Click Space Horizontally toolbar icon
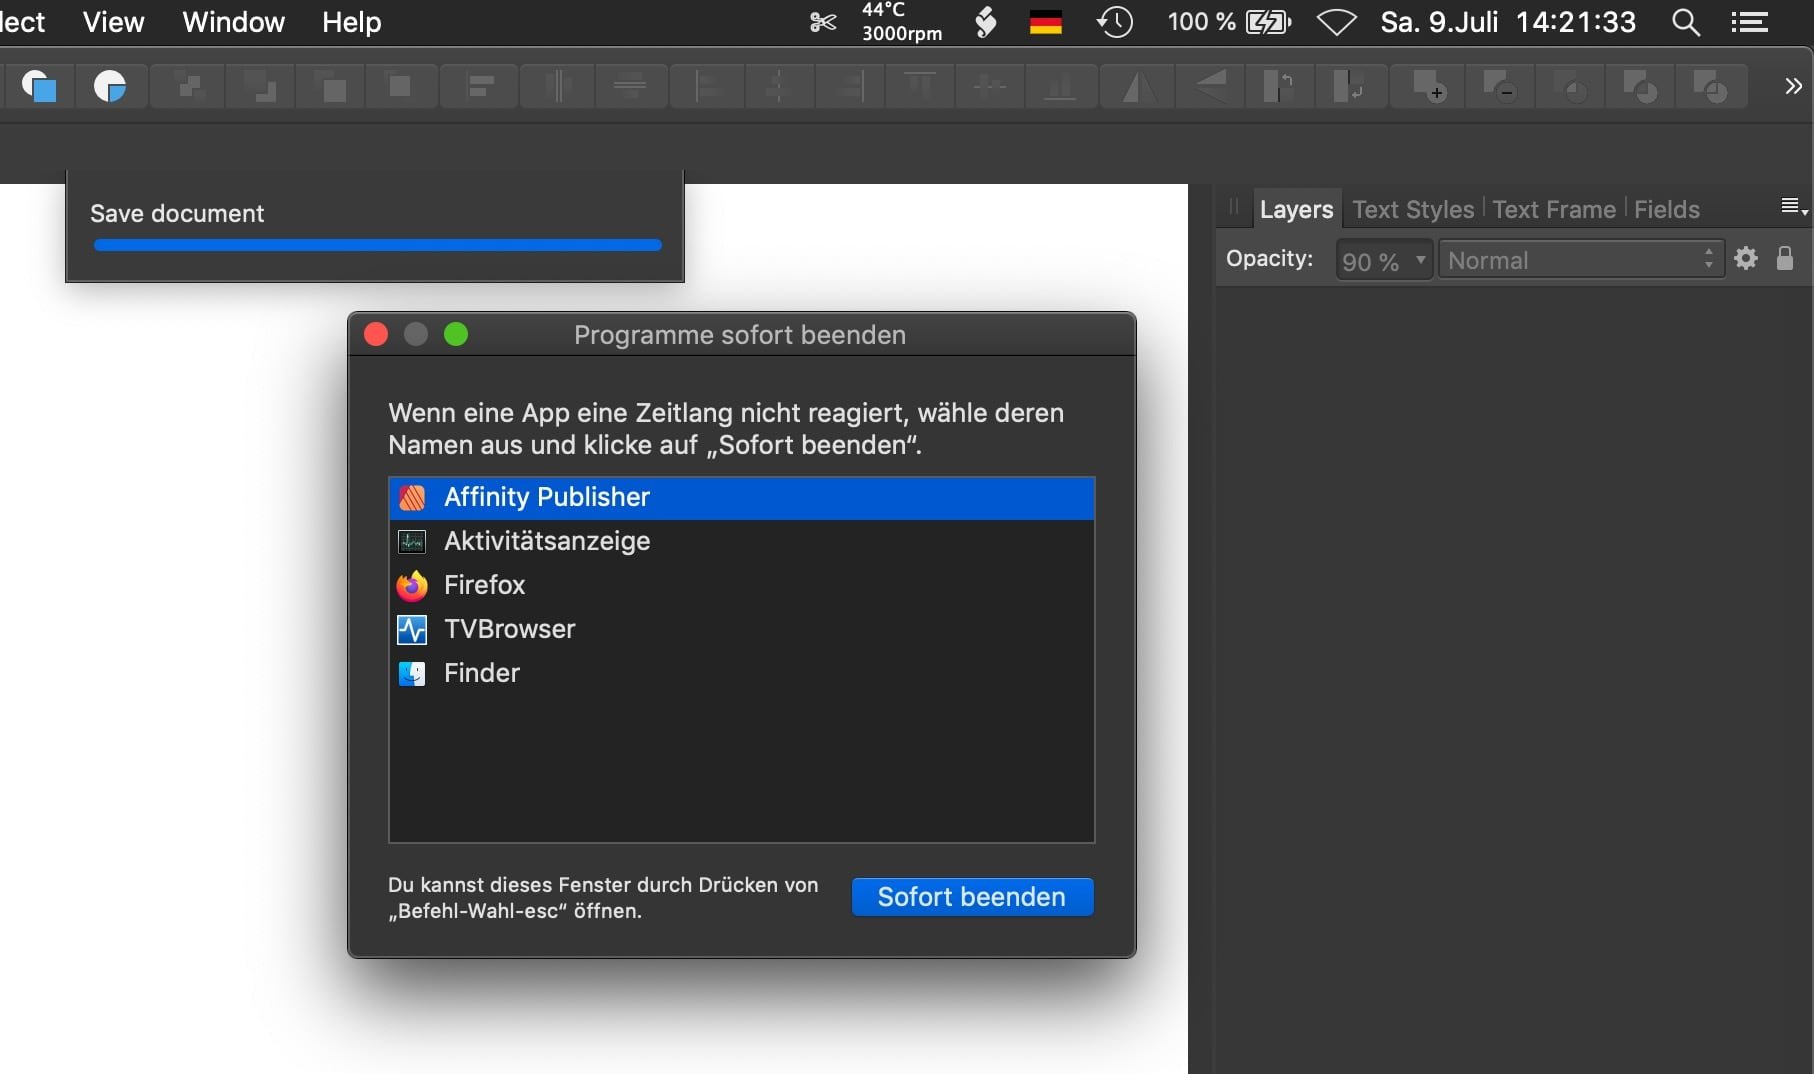 point(557,87)
